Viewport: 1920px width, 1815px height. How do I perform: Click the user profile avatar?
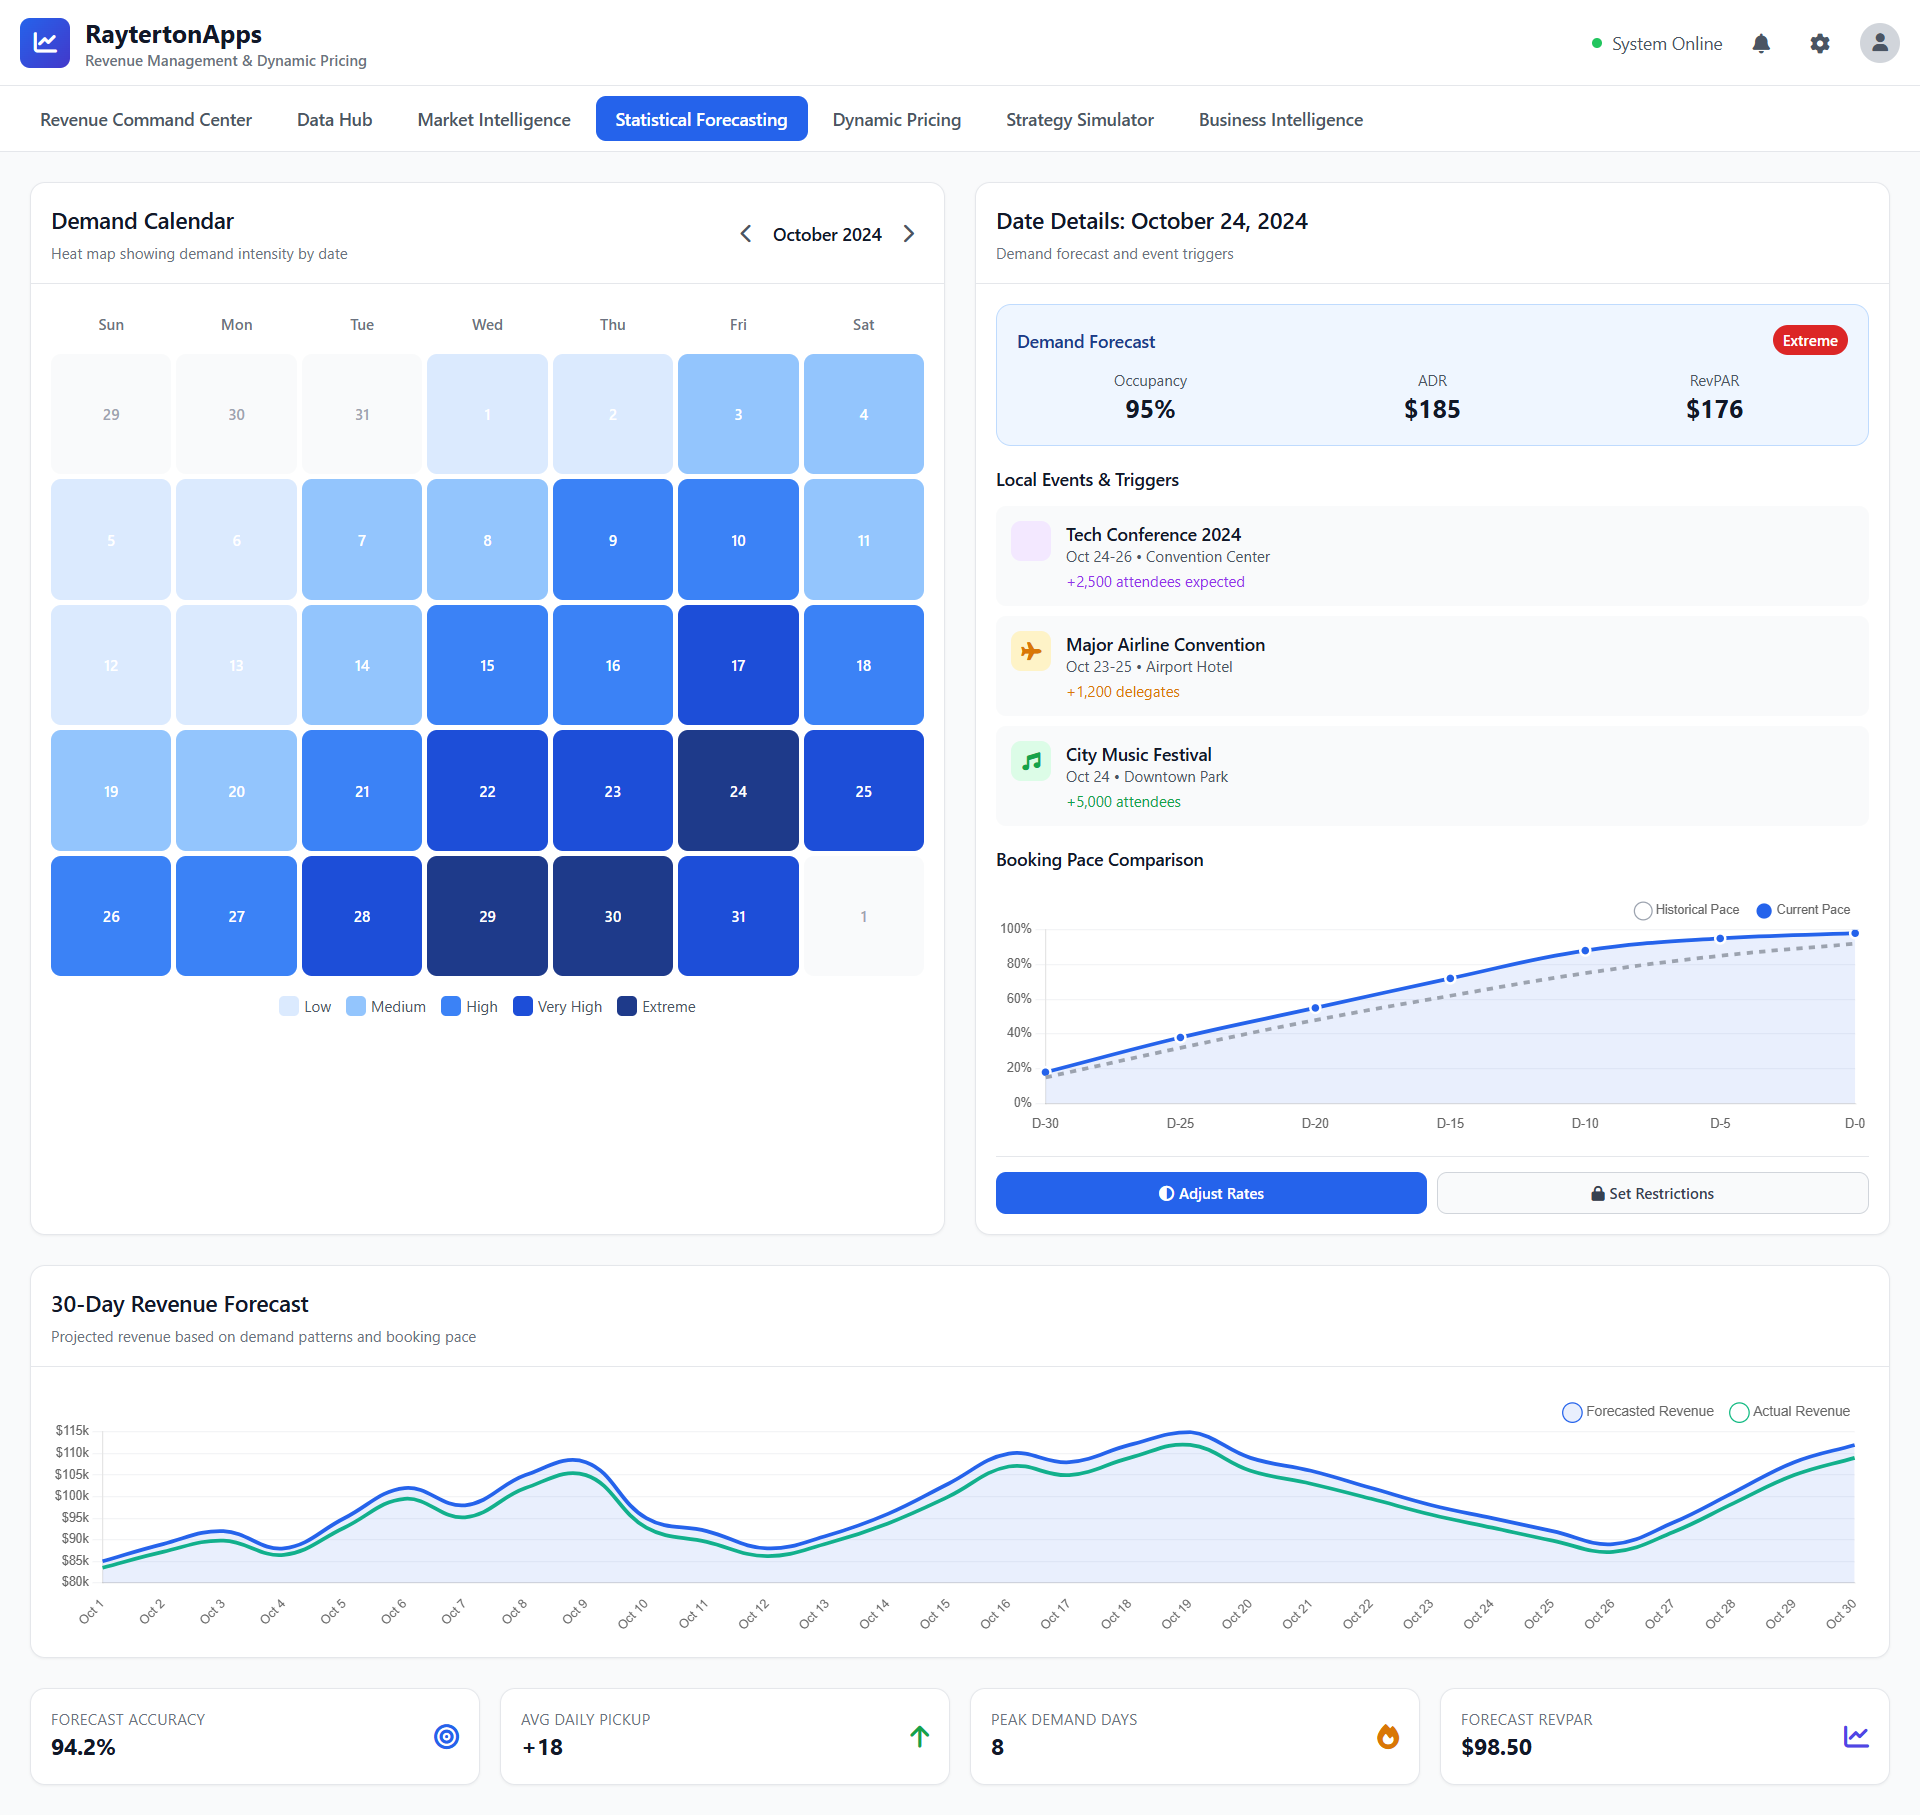coord(1880,43)
